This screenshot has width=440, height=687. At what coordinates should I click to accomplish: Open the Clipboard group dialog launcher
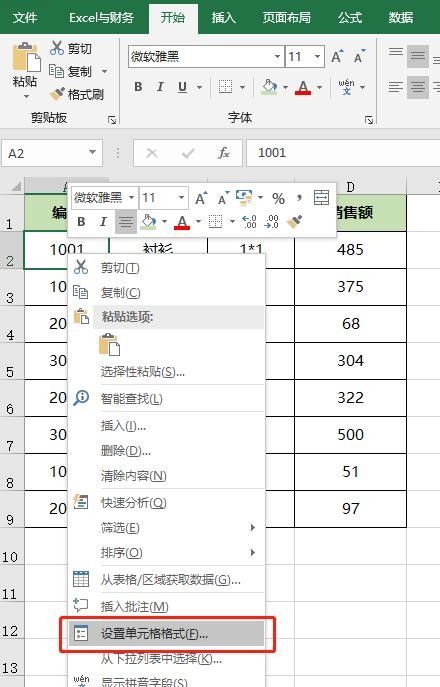click(x=112, y=120)
